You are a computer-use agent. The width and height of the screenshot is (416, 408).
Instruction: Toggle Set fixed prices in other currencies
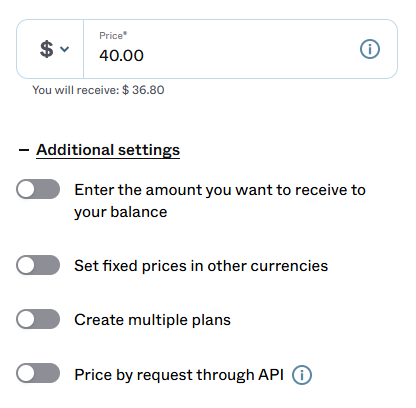(x=38, y=265)
